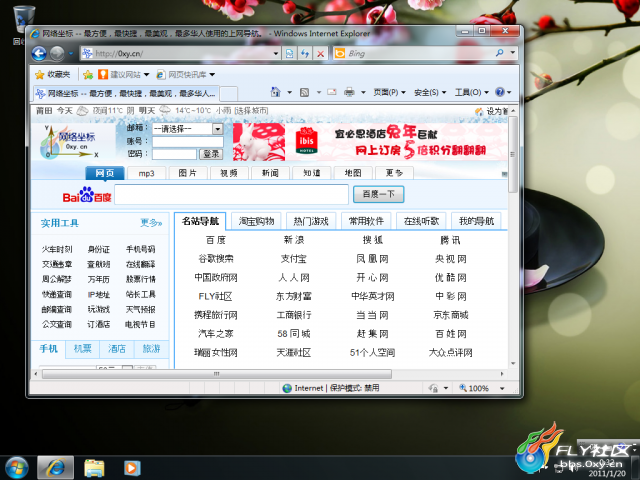
Task: Open the 京东商城 site link
Action: tap(451, 315)
